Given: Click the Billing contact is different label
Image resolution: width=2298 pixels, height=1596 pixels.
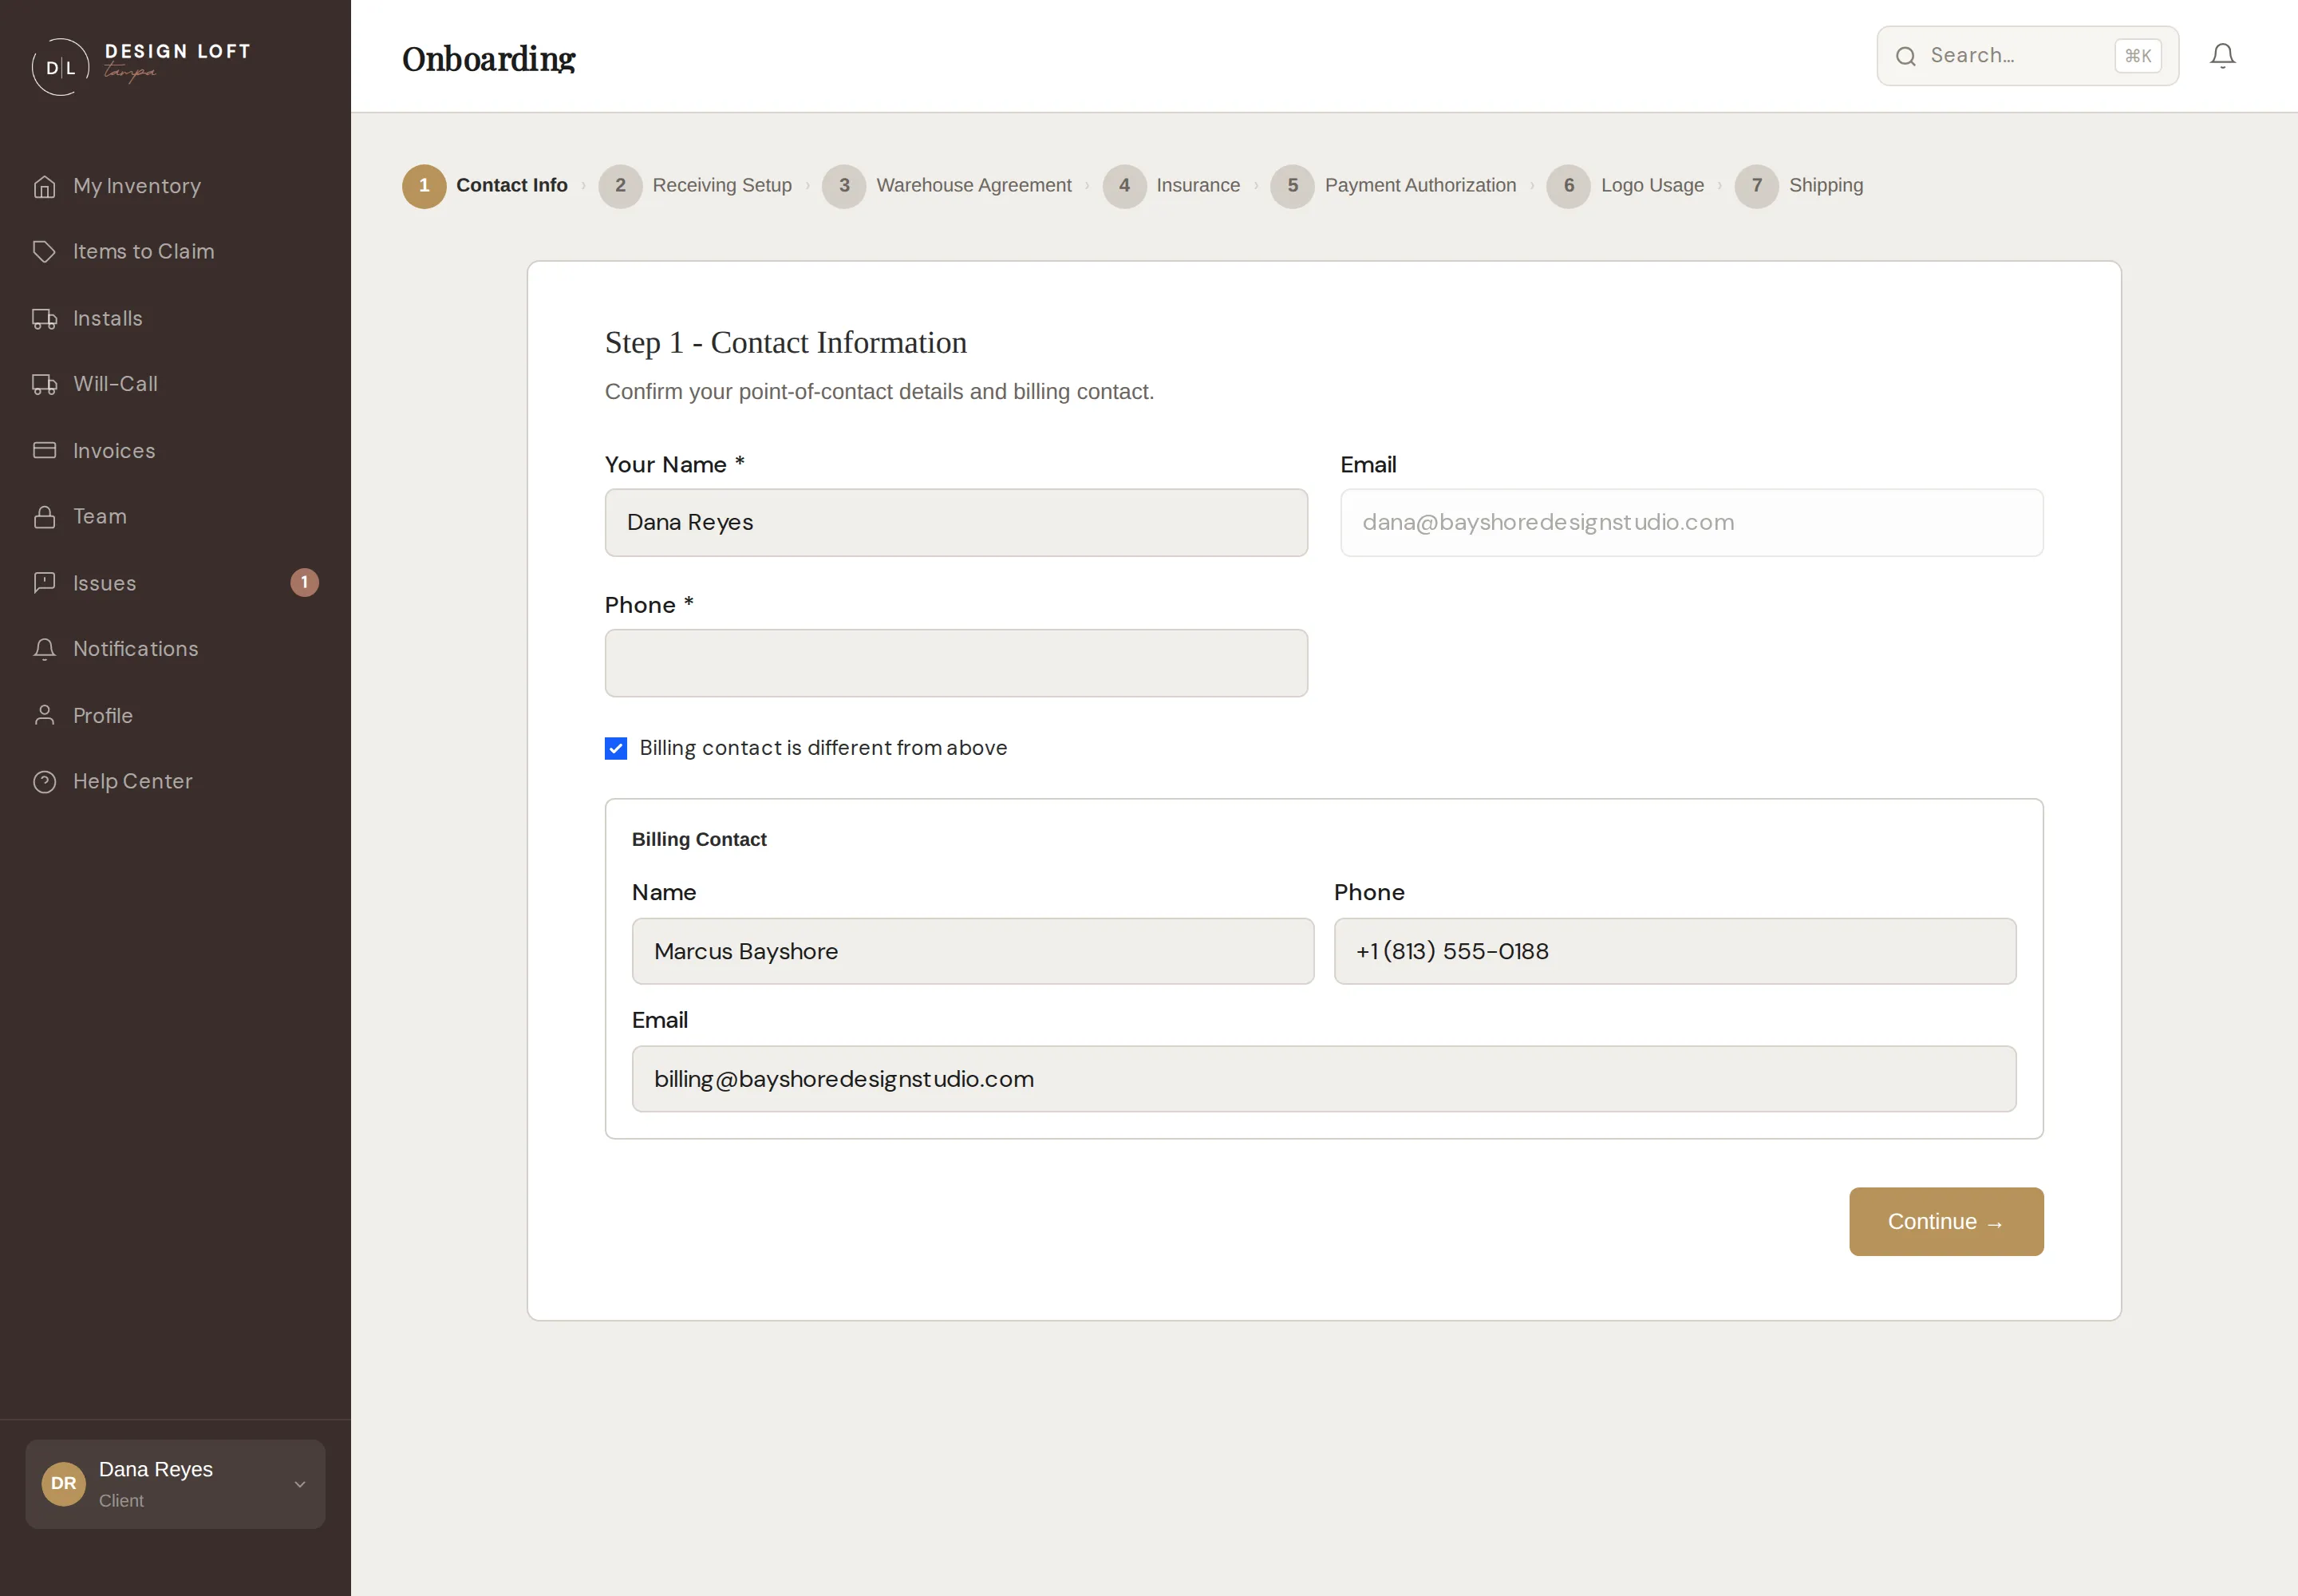Looking at the screenshot, I should [x=823, y=748].
